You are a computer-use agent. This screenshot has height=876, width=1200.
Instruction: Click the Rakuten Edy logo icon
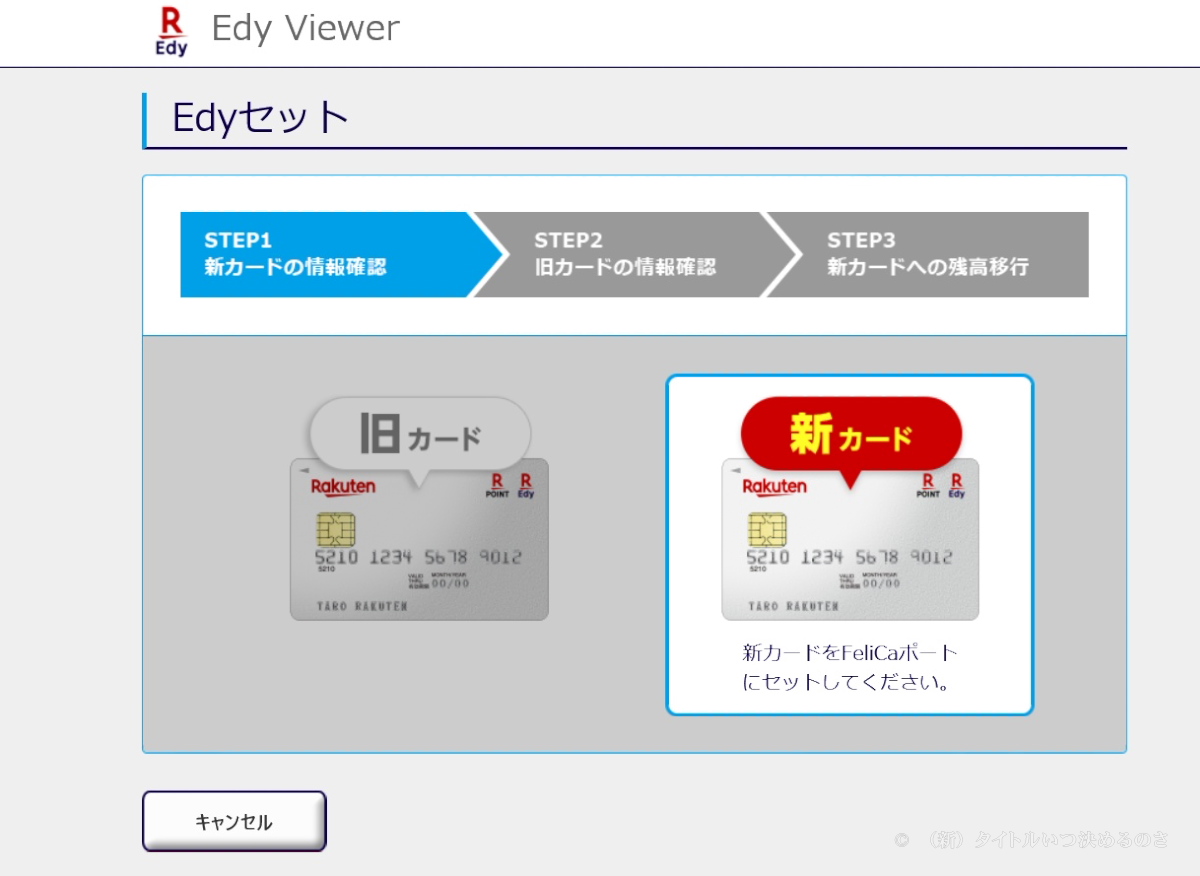click(x=171, y=31)
